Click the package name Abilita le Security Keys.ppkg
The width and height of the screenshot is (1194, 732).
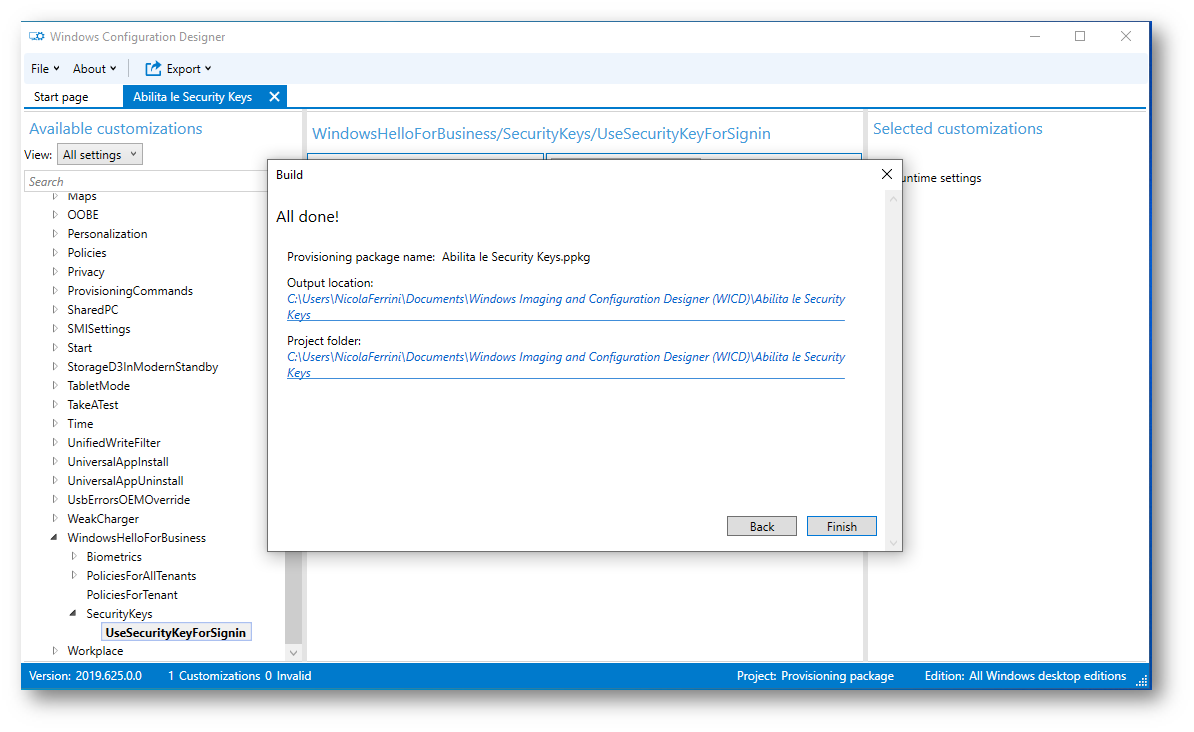pyautogui.click(x=516, y=257)
